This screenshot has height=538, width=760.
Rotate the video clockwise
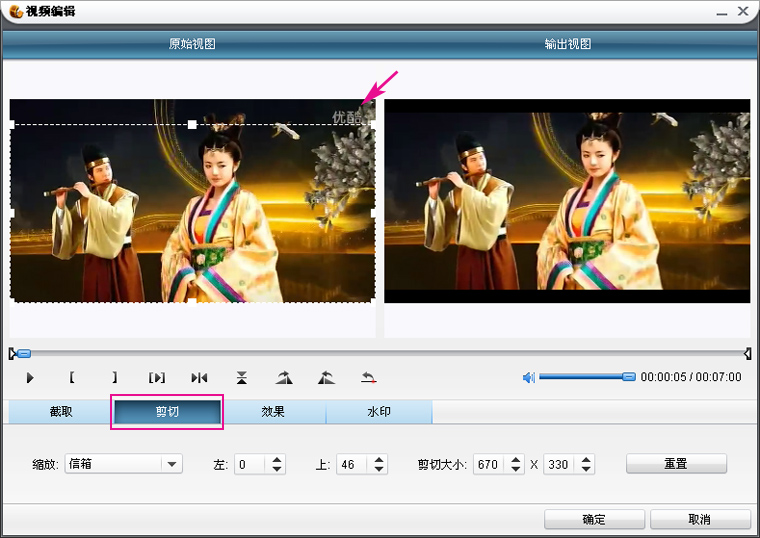click(284, 378)
